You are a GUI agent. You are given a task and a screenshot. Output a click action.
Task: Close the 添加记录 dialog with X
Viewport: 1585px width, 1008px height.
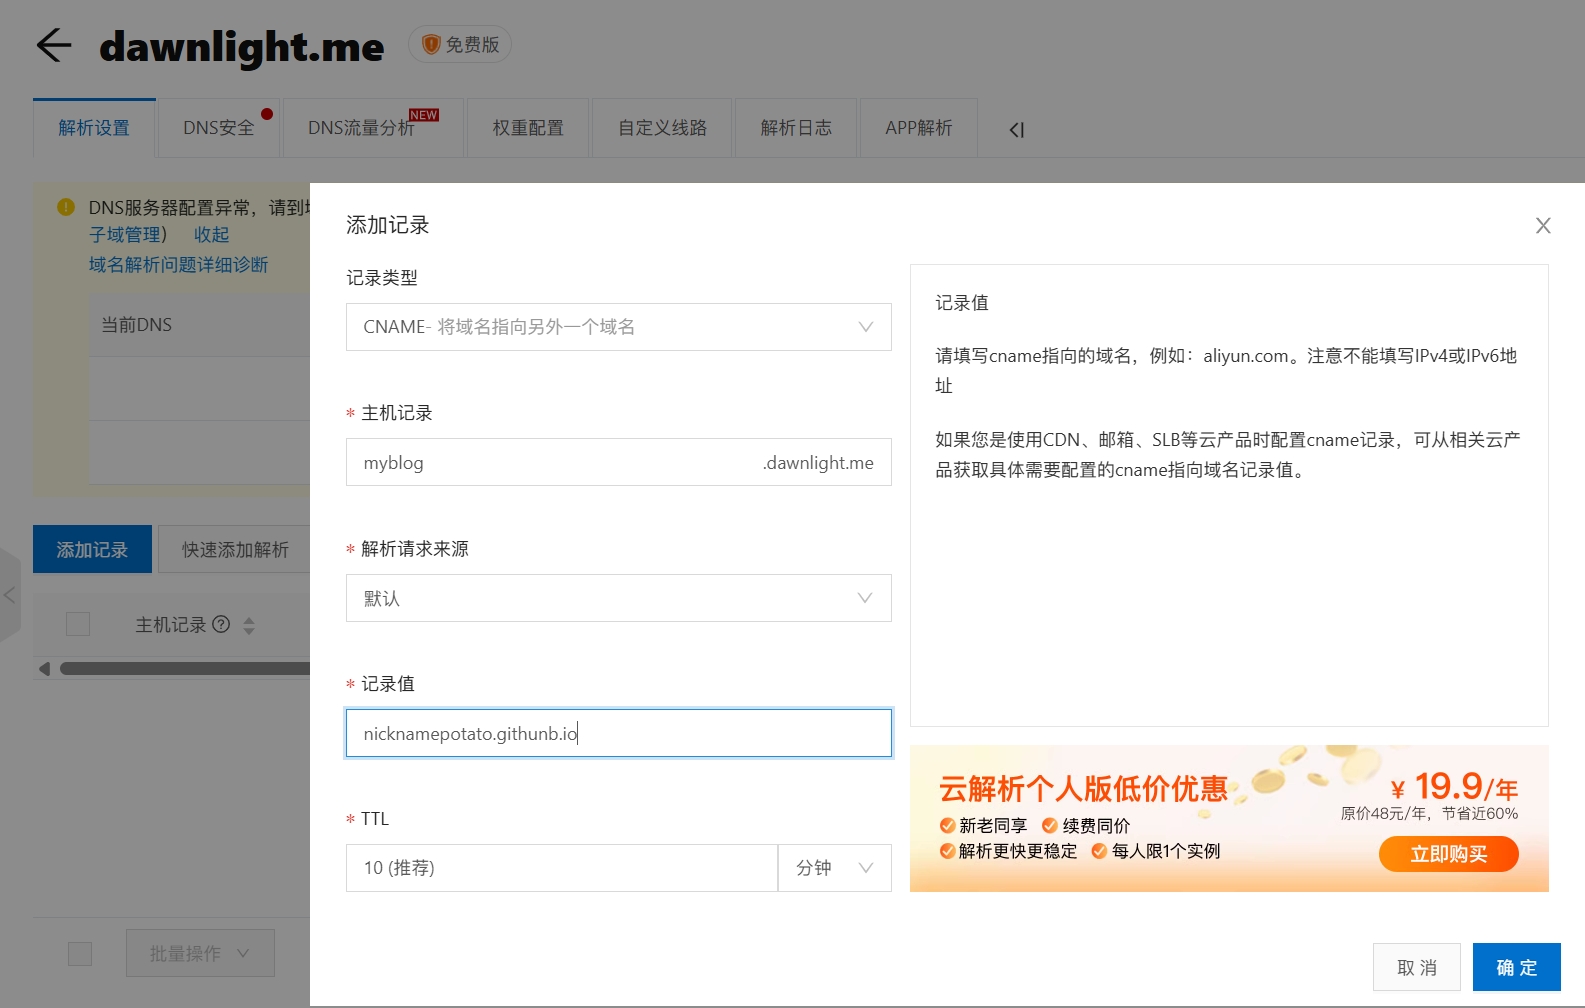tap(1543, 226)
